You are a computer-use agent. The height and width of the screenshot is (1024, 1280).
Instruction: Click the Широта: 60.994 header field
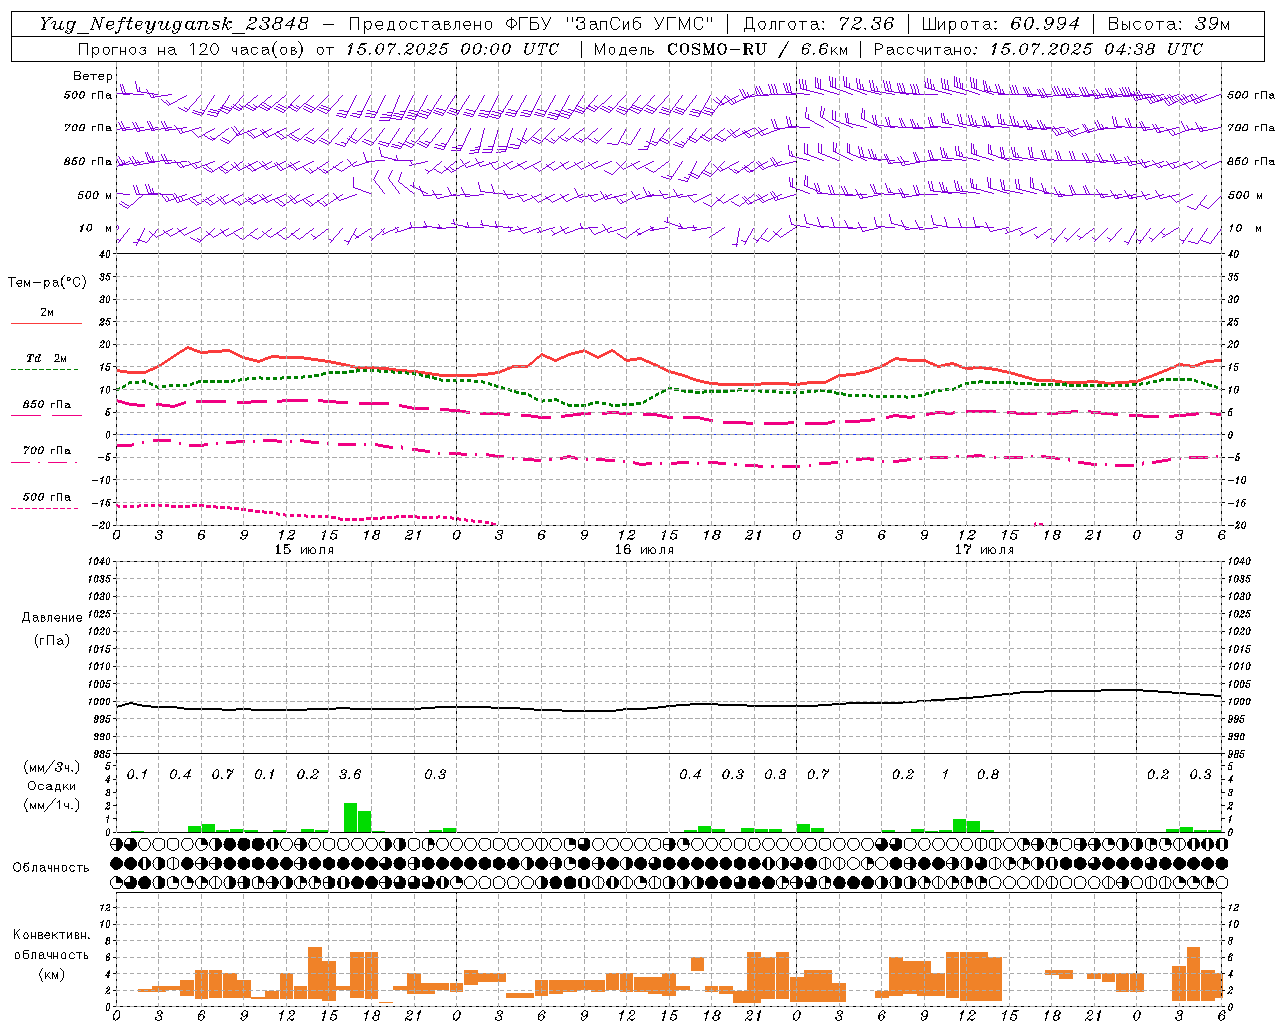pos(1000,24)
